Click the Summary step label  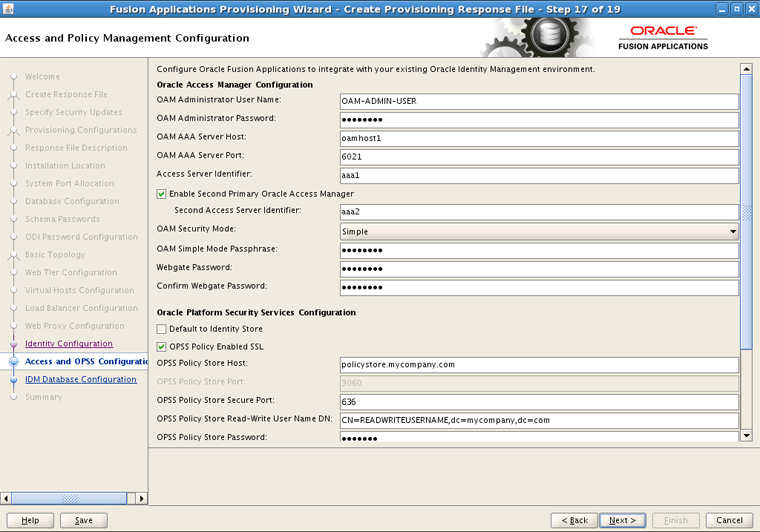pos(44,397)
